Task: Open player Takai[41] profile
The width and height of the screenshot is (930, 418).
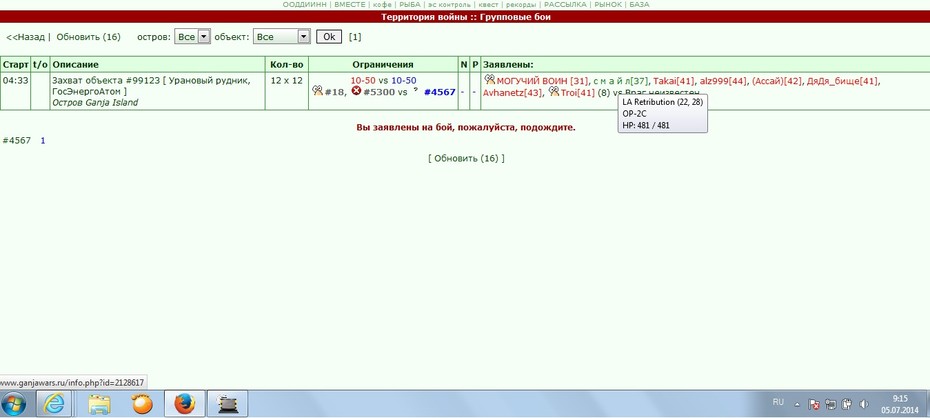Action: pos(674,81)
